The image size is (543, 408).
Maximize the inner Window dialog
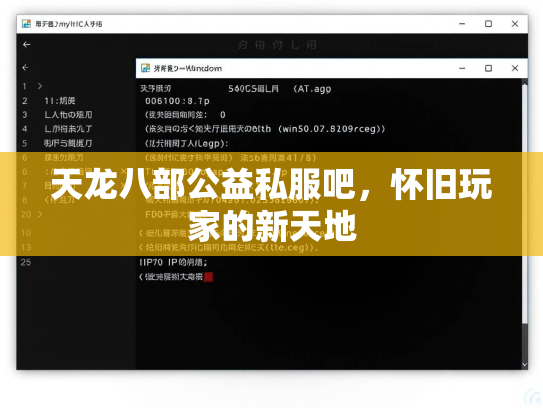click(x=488, y=68)
